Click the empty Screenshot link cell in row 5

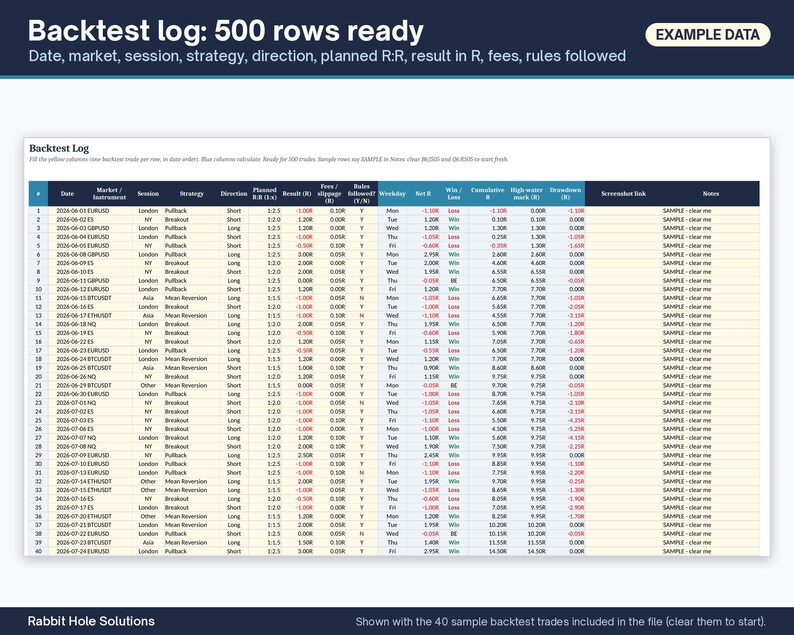point(623,246)
